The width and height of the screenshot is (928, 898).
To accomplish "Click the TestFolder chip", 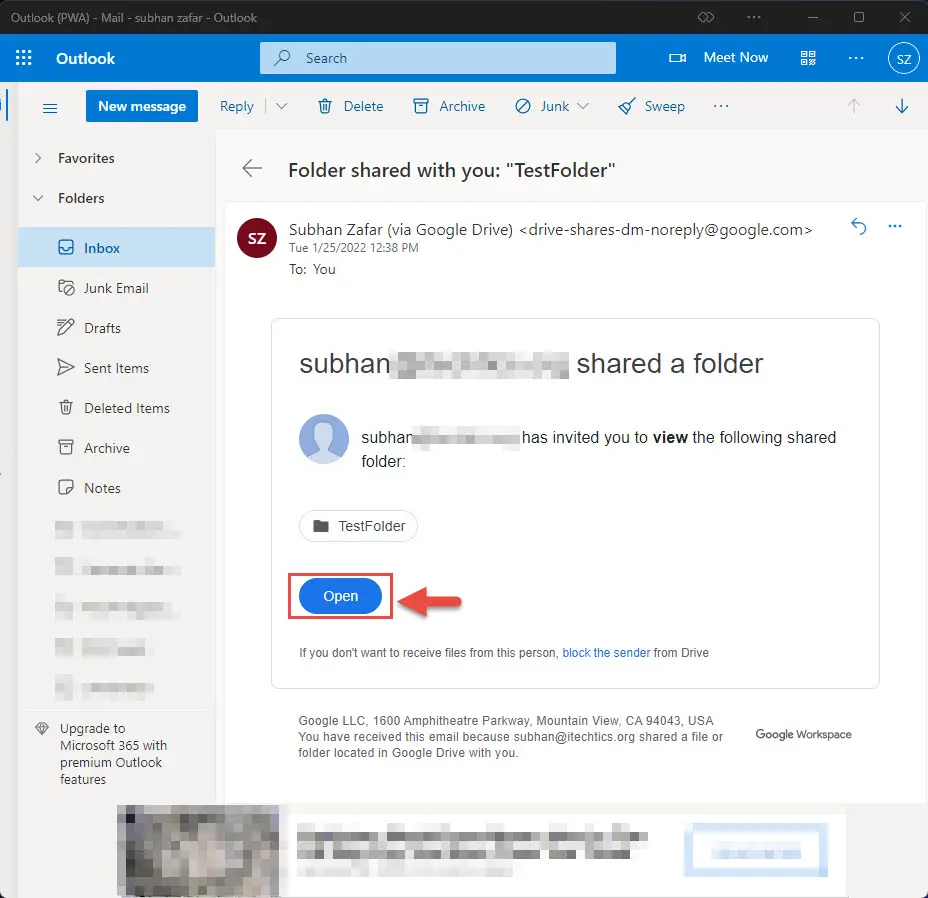I will [x=358, y=526].
